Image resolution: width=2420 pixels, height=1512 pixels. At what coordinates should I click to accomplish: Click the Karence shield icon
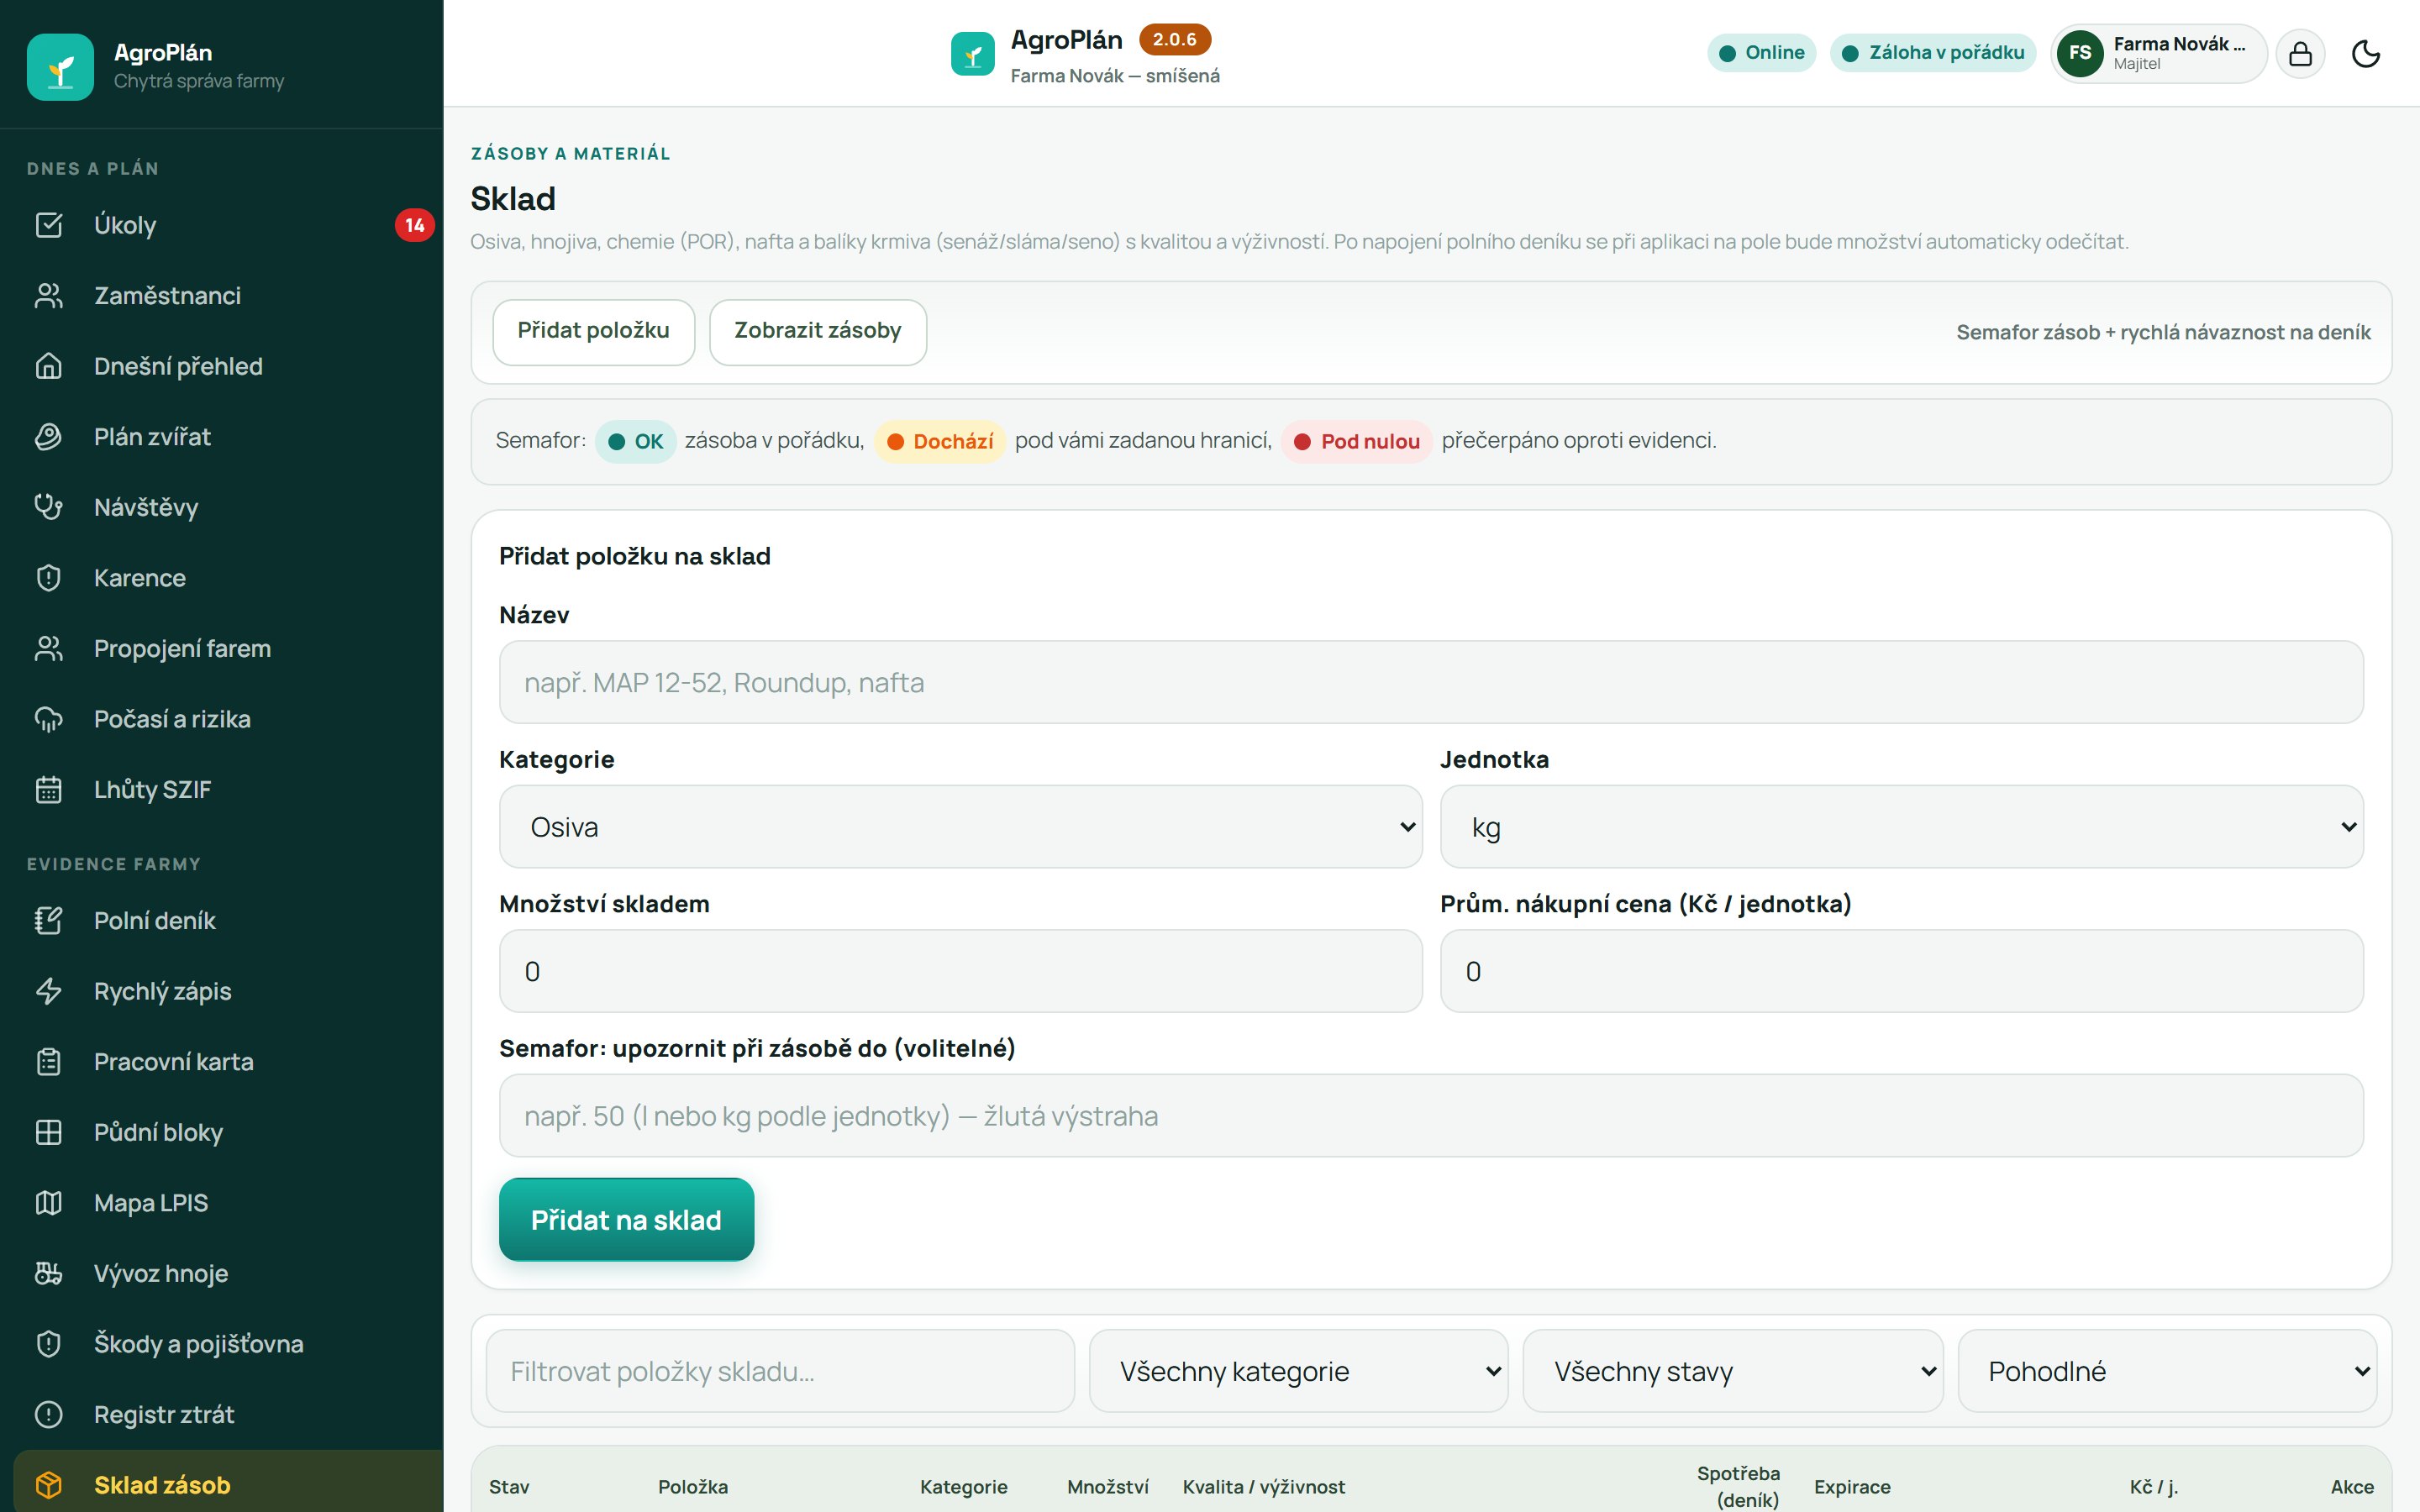point(48,578)
